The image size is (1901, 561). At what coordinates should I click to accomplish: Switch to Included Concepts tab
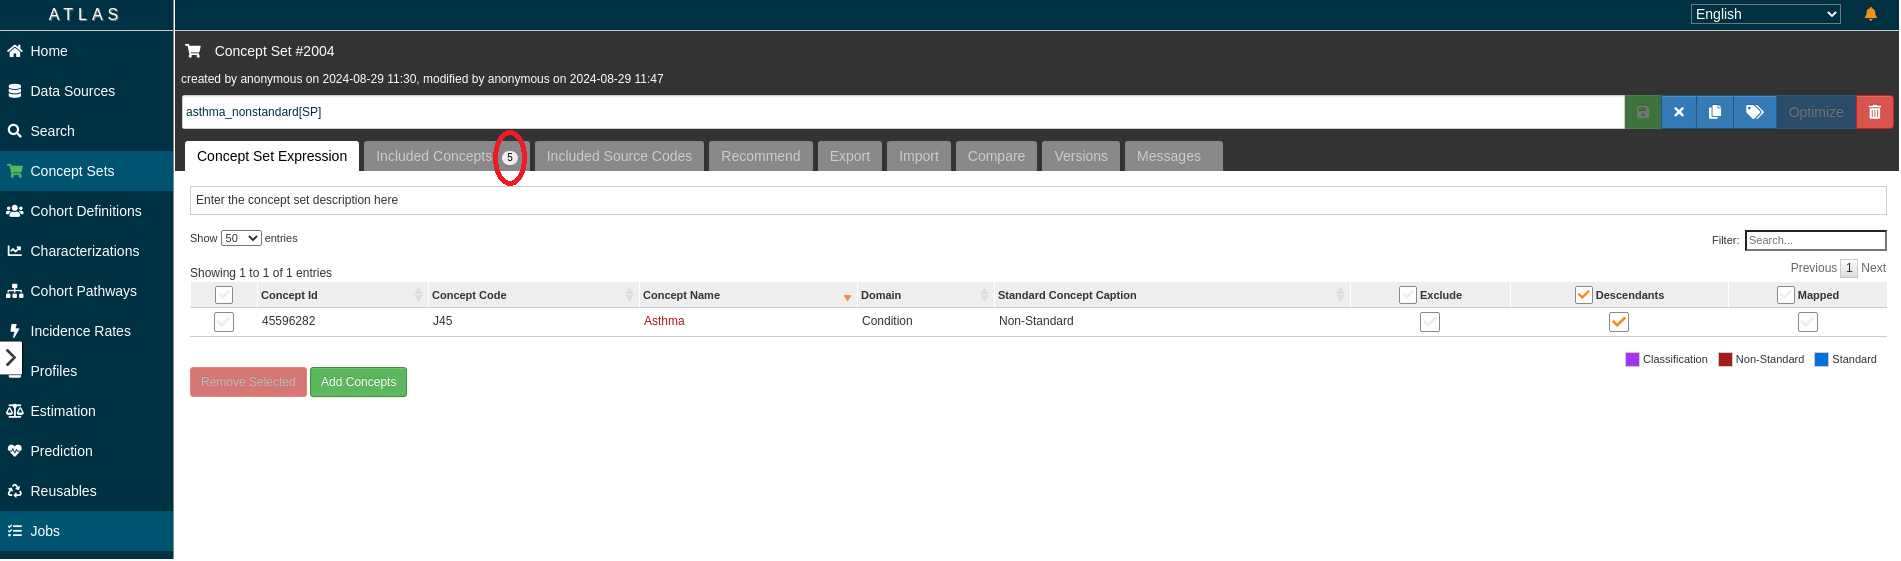(x=434, y=156)
